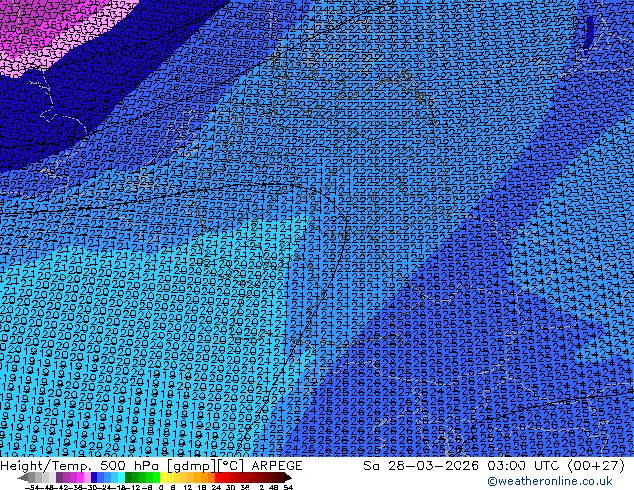
Task: Click the date 'Sa 28-03-2026'
Action: 423,466
